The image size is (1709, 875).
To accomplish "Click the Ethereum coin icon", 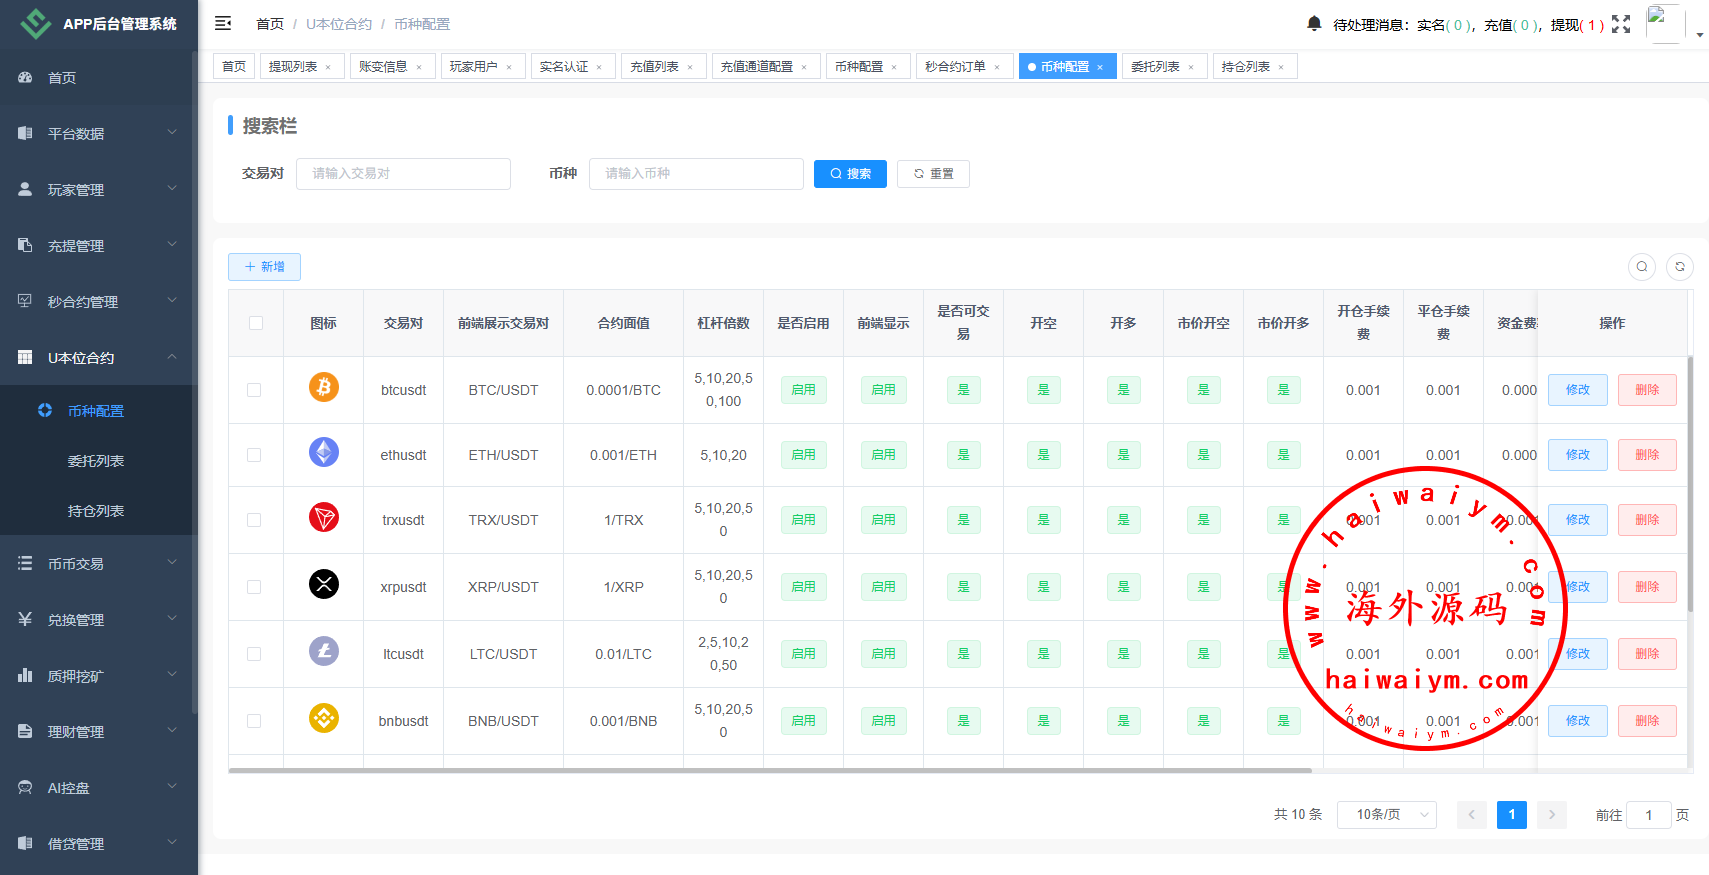I will point(323,453).
